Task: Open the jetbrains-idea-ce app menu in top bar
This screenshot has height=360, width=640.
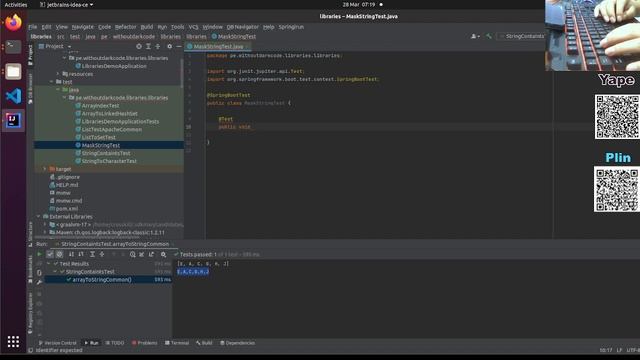Action: click(x=67, y=4)
